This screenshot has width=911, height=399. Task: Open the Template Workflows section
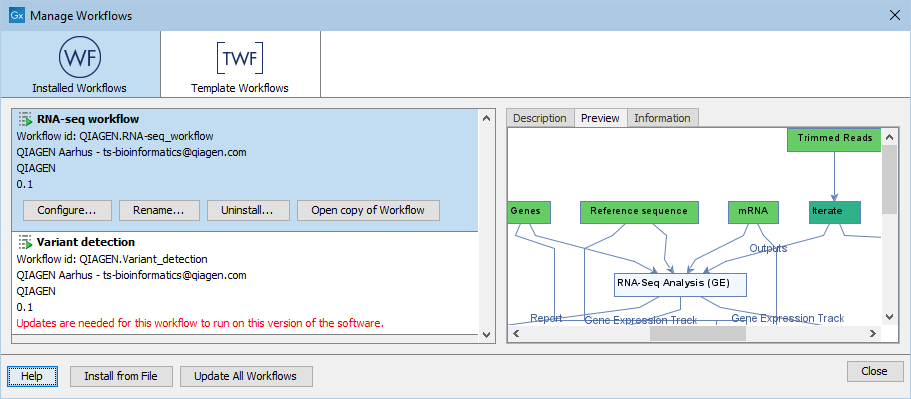tap(240, 64)
